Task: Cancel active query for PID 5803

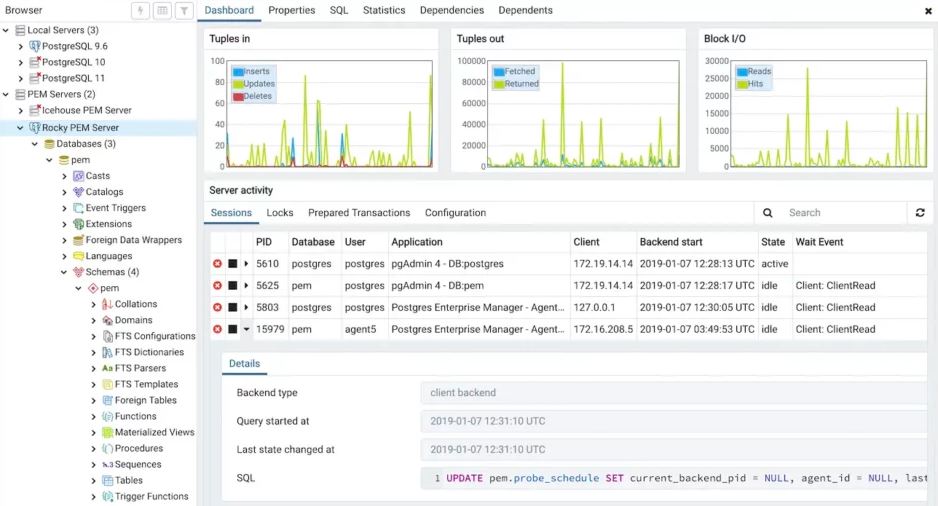Action: (x=233, y=307)
